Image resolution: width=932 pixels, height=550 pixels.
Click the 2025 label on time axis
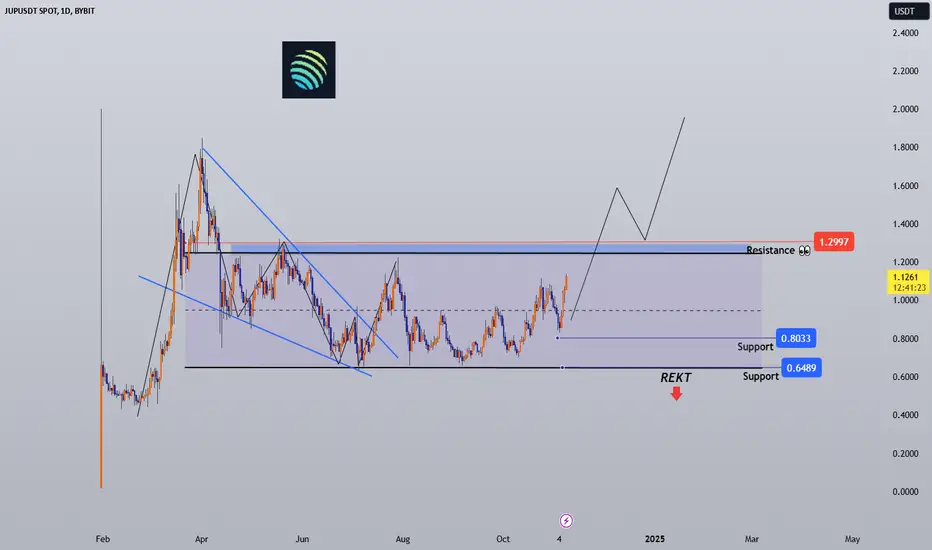click(655, 539)
